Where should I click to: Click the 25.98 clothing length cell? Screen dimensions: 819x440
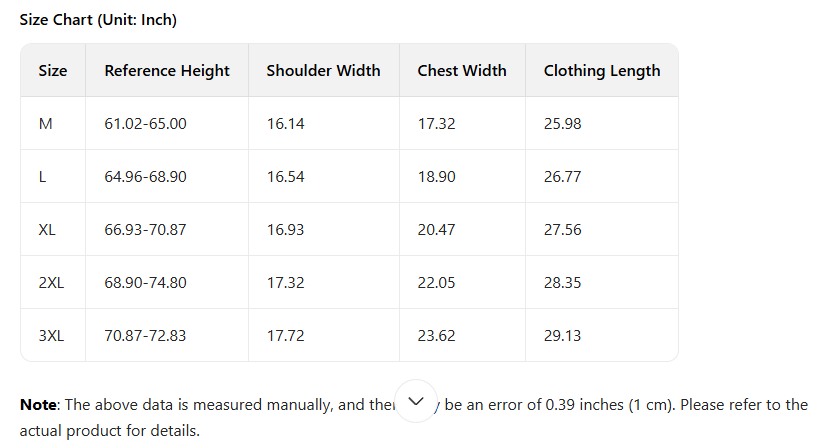pos(562,124)
